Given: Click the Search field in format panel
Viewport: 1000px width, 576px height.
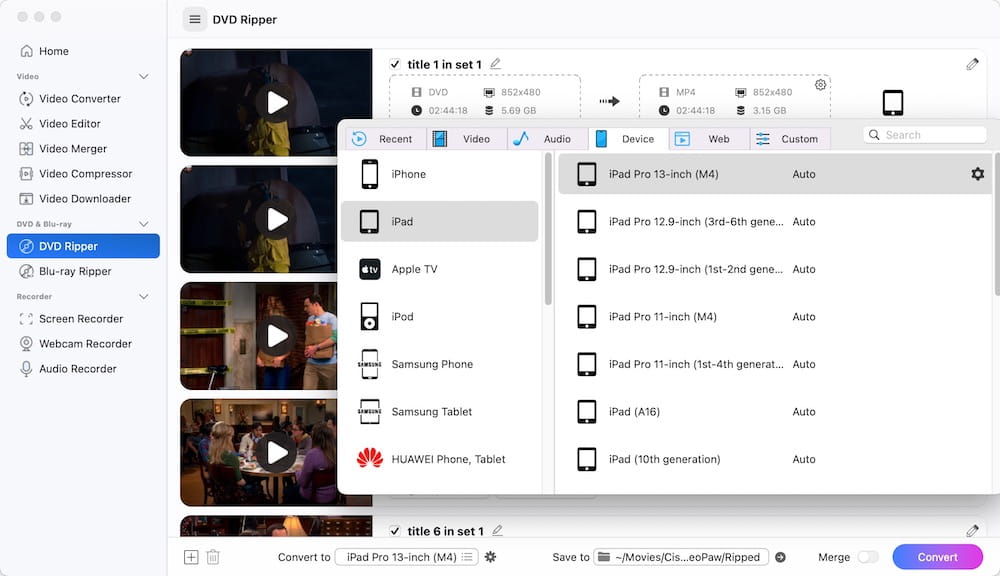Looking at the screenshot, I should (925, 135).
